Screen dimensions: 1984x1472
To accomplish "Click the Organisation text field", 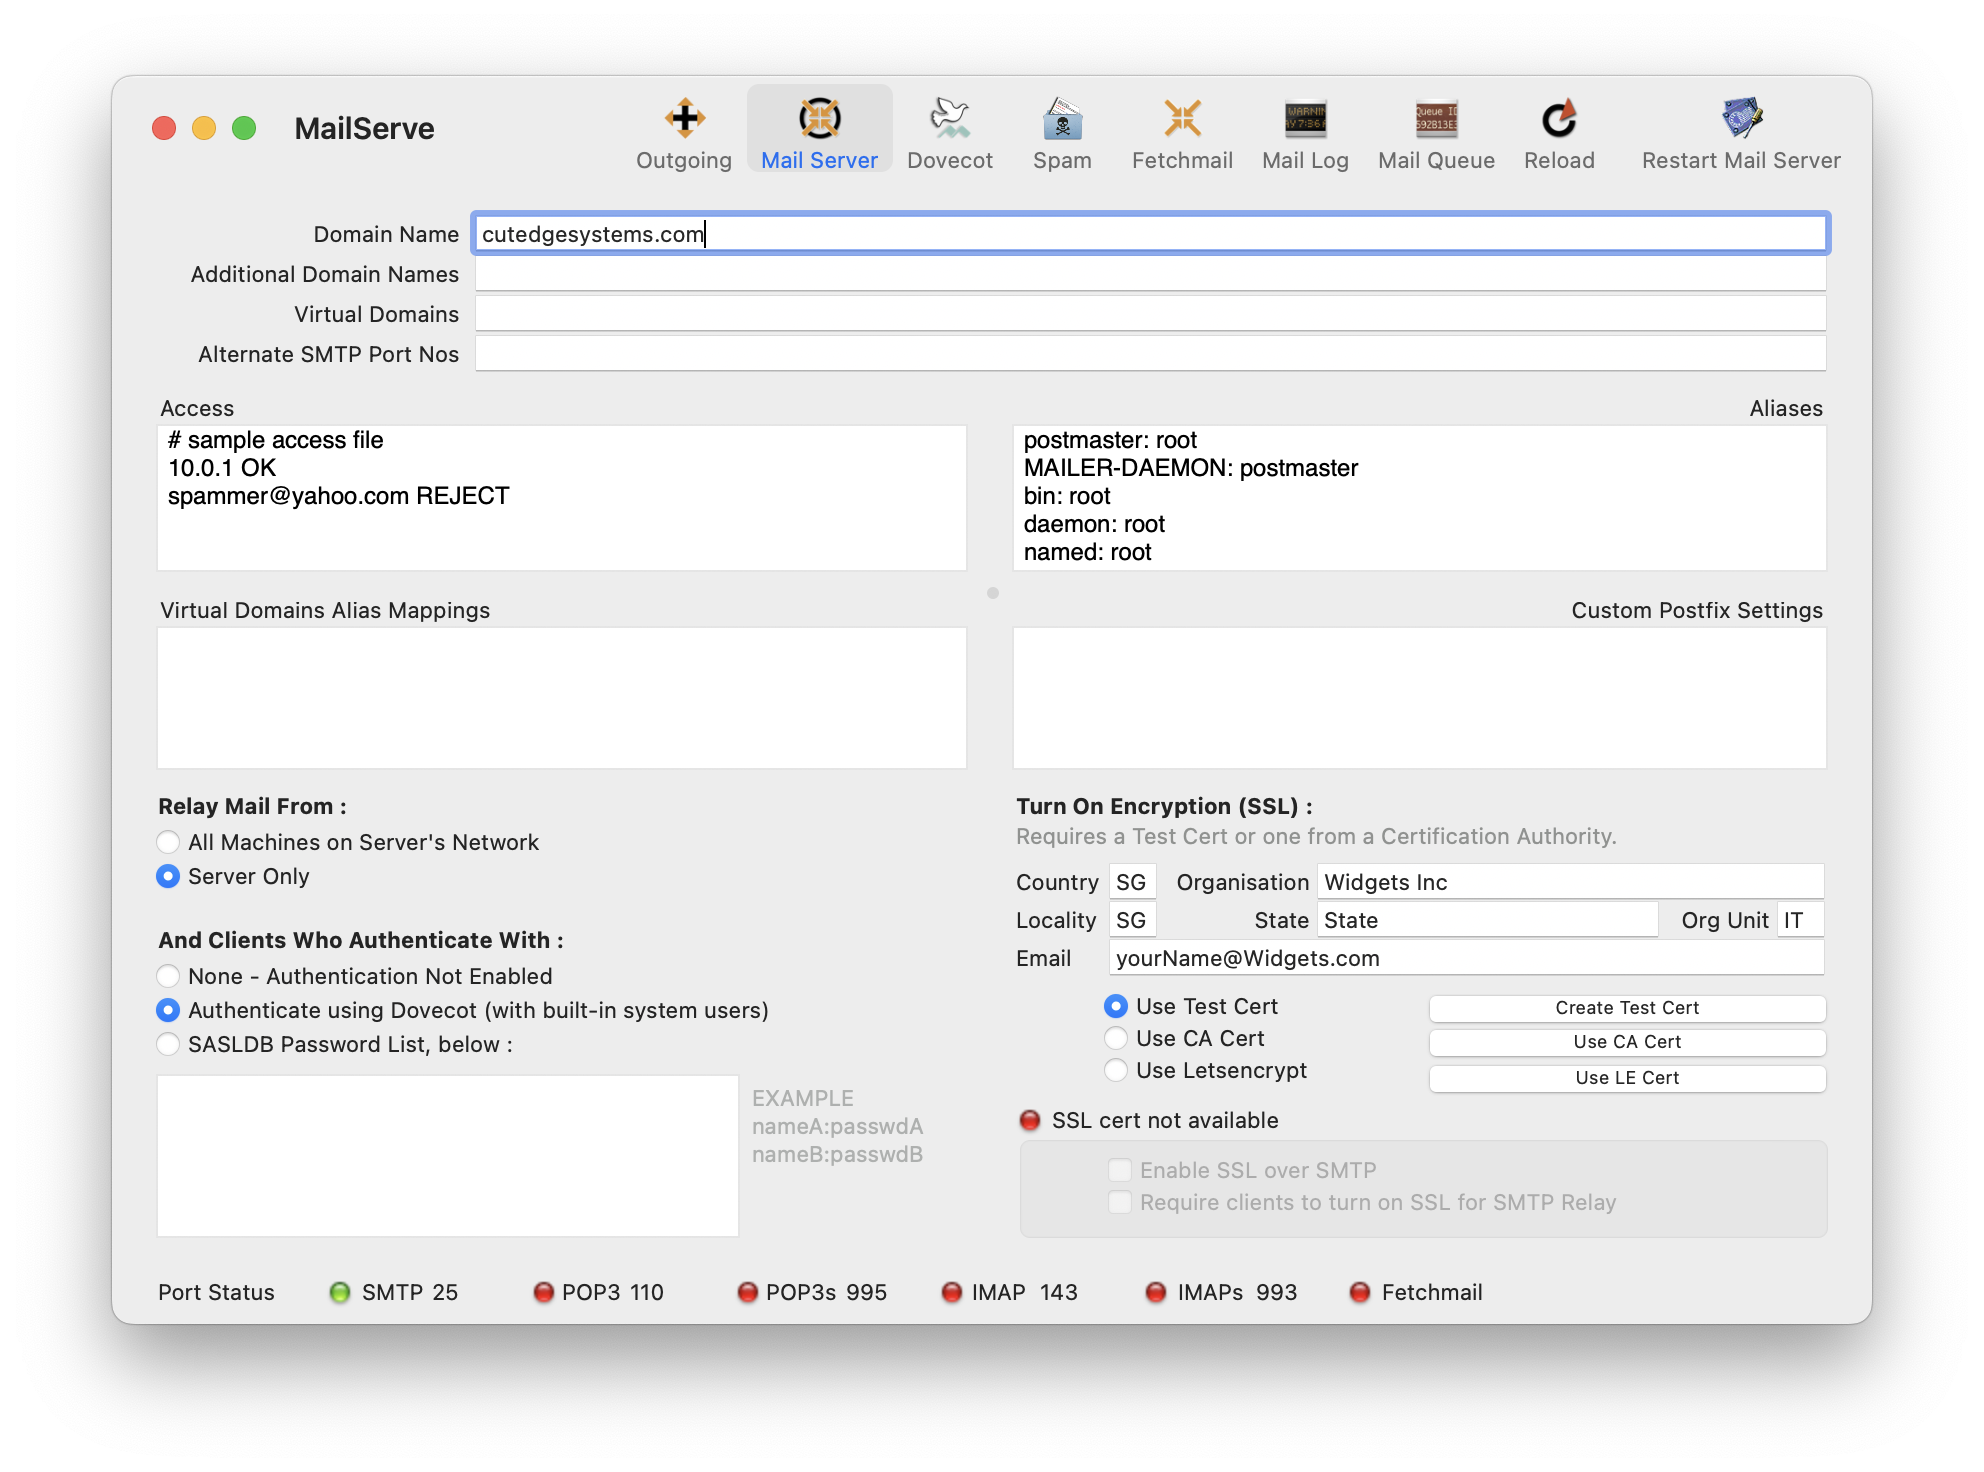I will tap(1570, 882).
